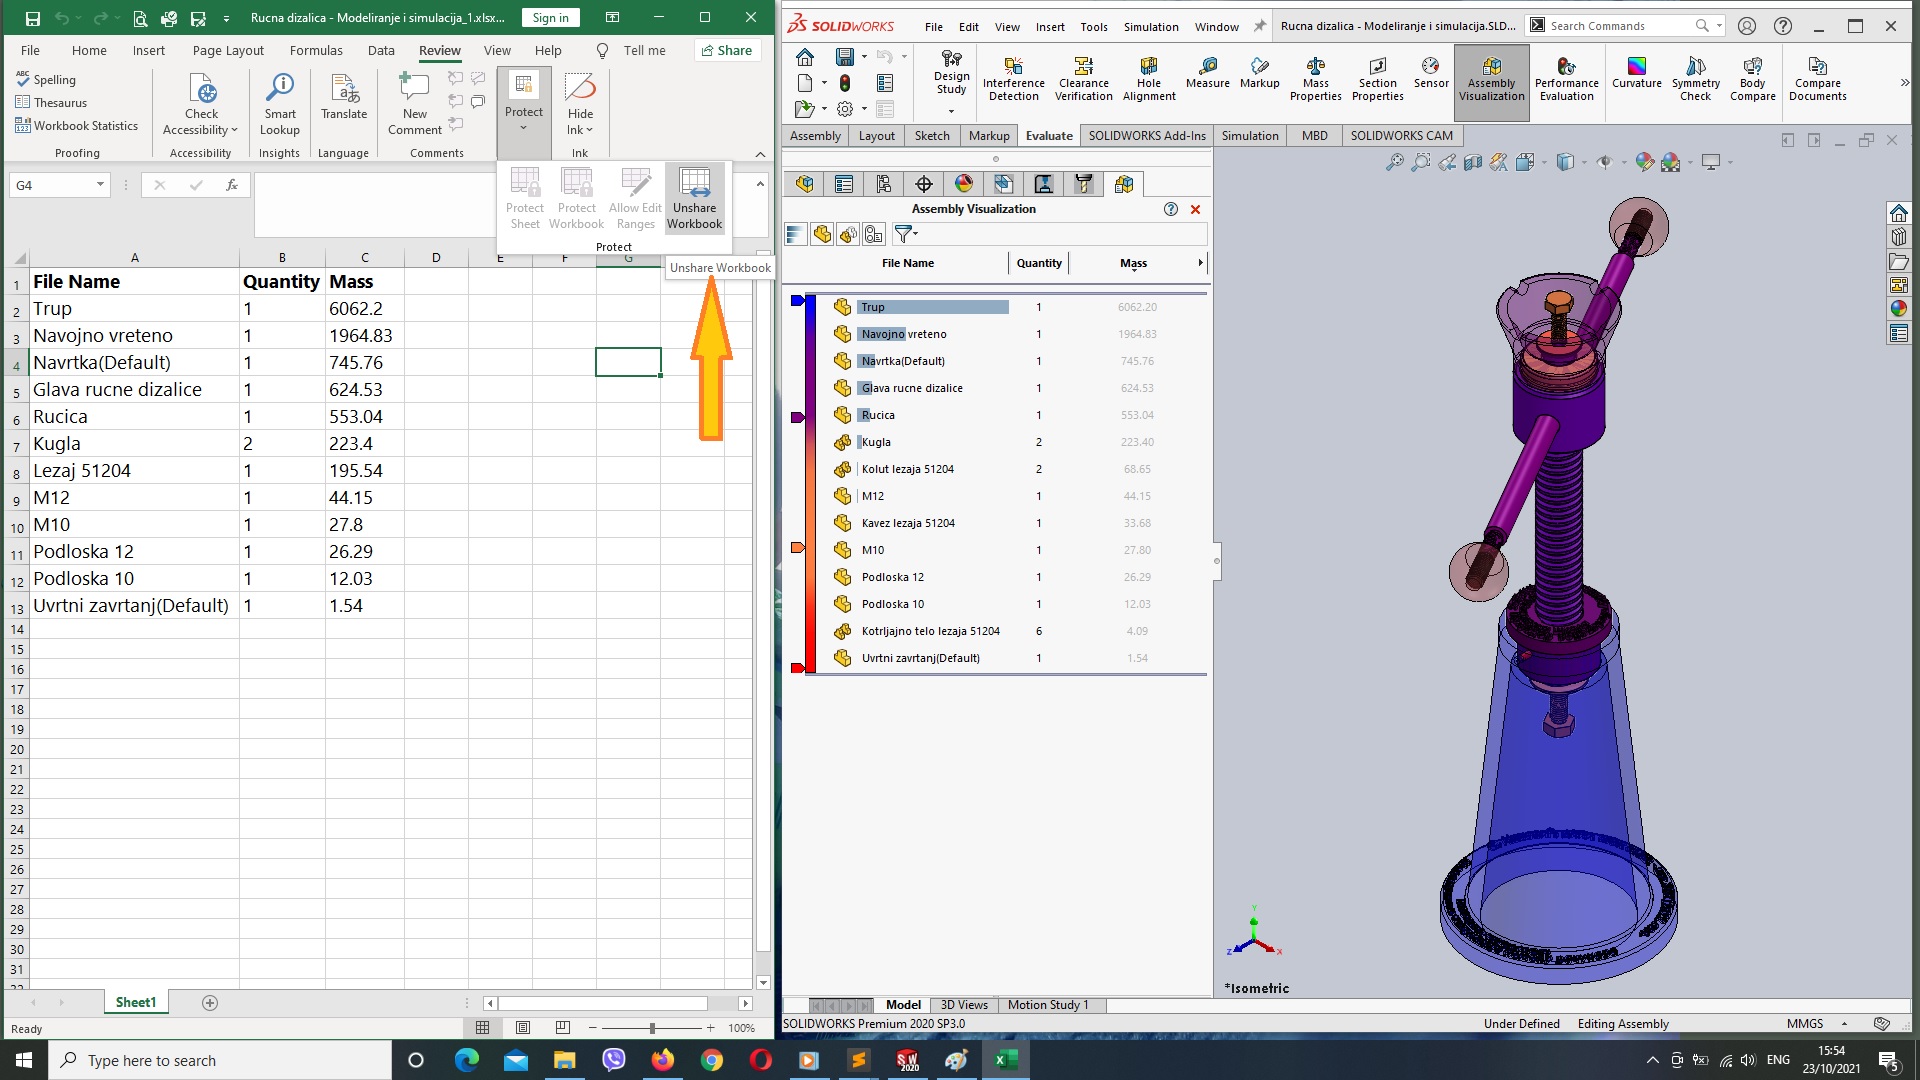Open the Name Box dropdown for G4
This screenshot has height=1080, width=1920.
click(100, 184)
